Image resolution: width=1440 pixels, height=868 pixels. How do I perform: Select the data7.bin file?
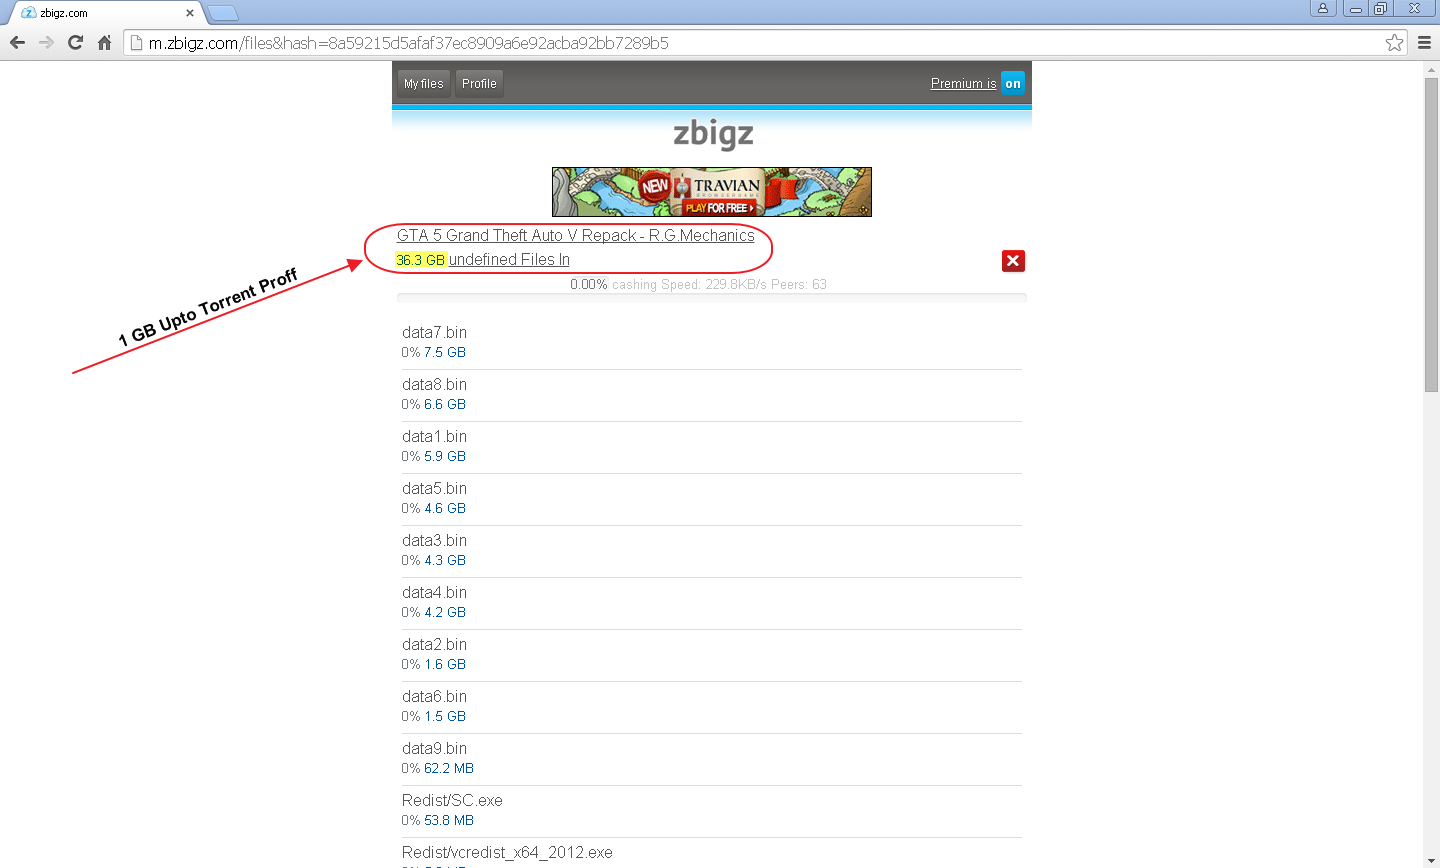coord(434,333)
